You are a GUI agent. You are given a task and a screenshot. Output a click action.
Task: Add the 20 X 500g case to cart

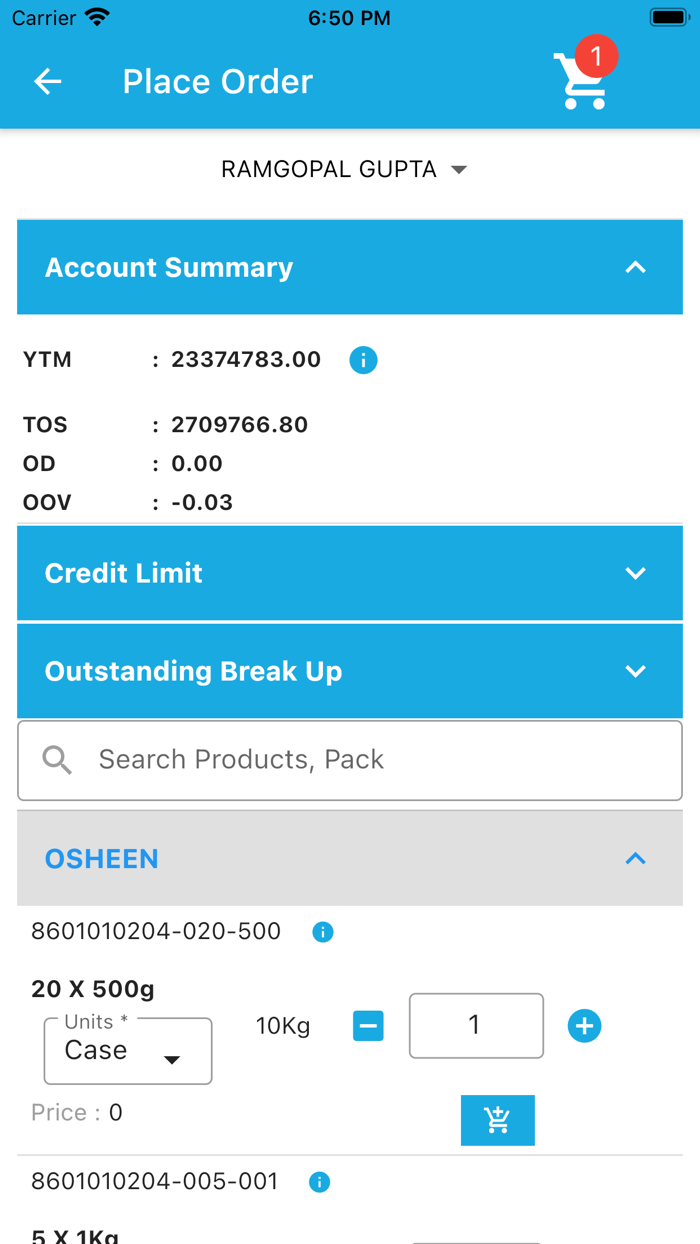pos(497,1120)
